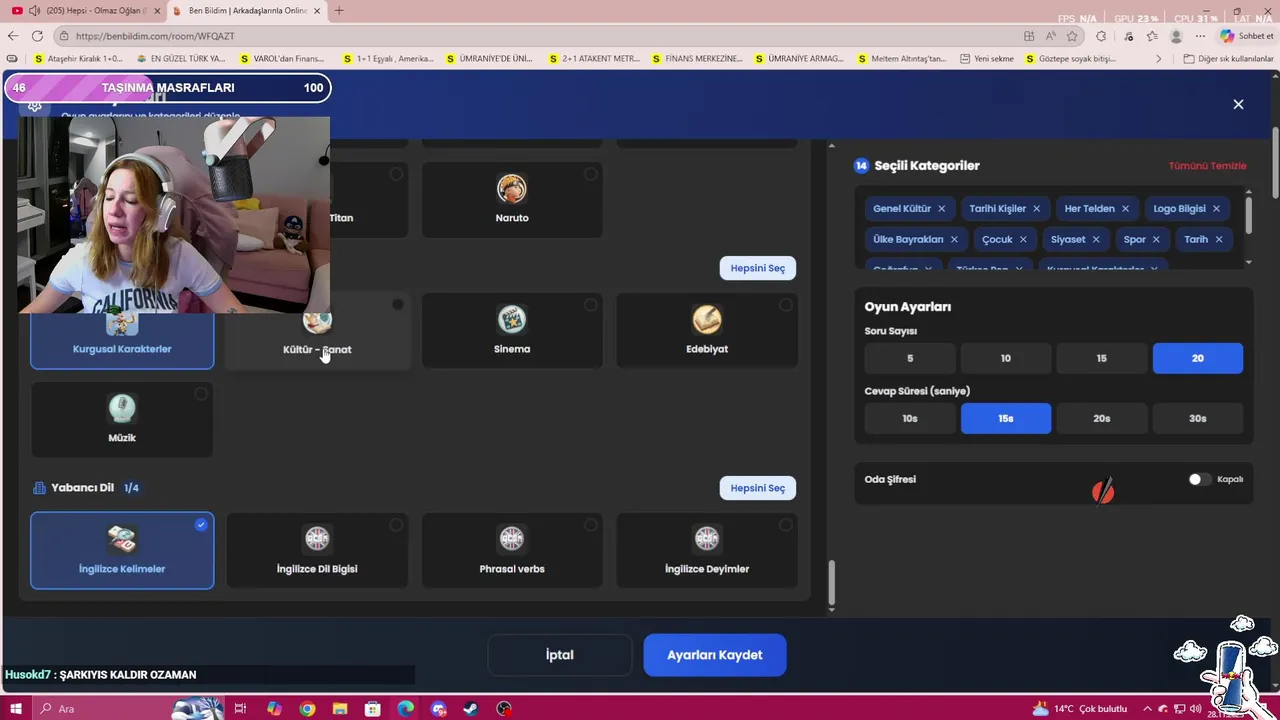Open the browser profile icon

1176,36
